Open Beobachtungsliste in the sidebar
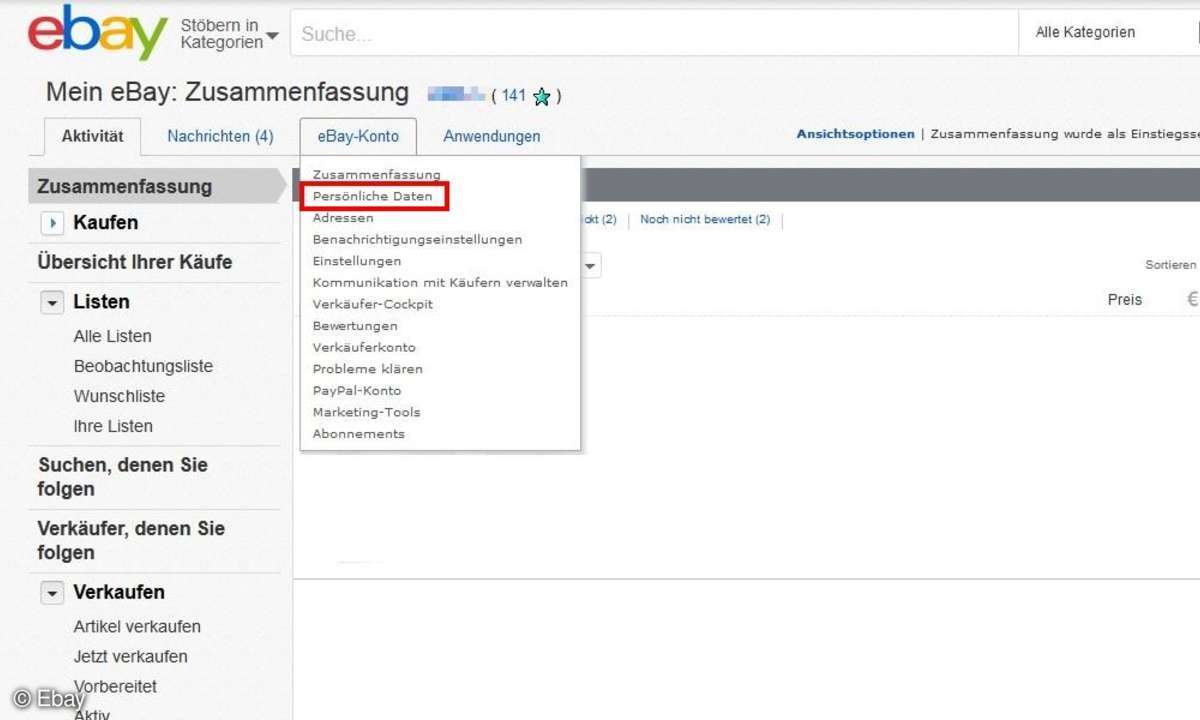The image size is (1200, 720). point(143,366)
